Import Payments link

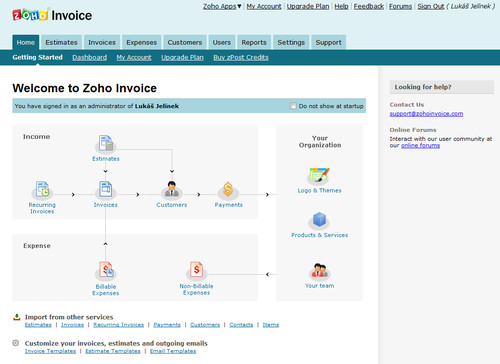[167, 325]
